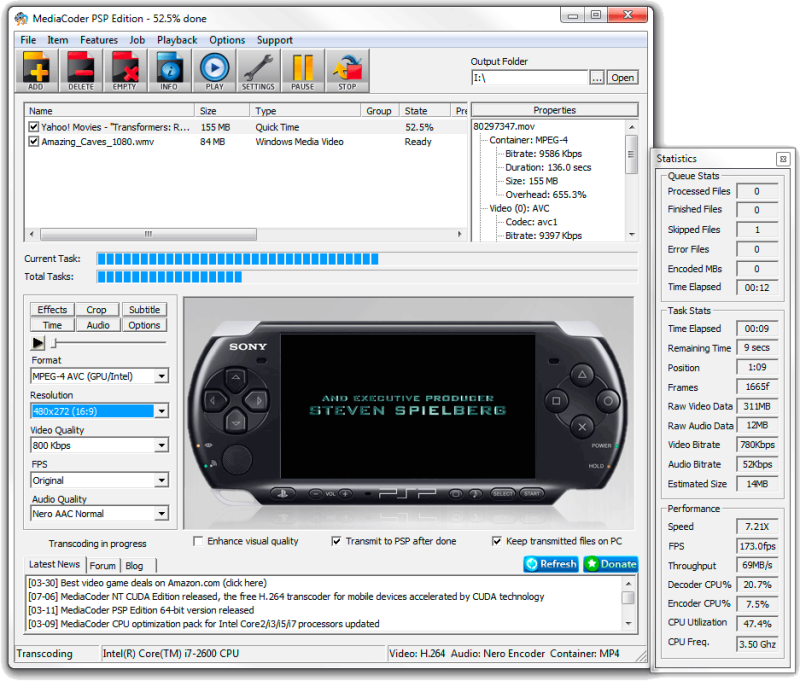Pause transcoding with the PAUSE icon

click(x=302, y=70)
